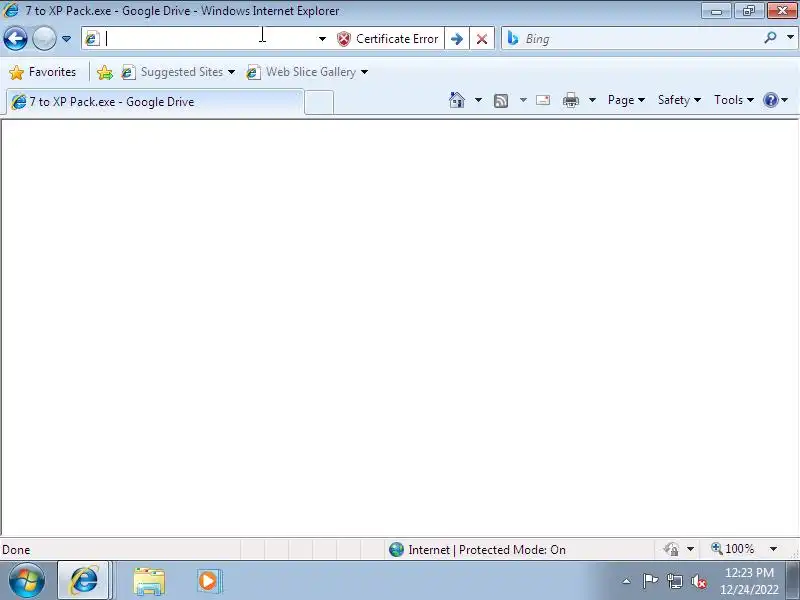Click the RSS feeds icon
800x600 pixels.
pos(501,101)
